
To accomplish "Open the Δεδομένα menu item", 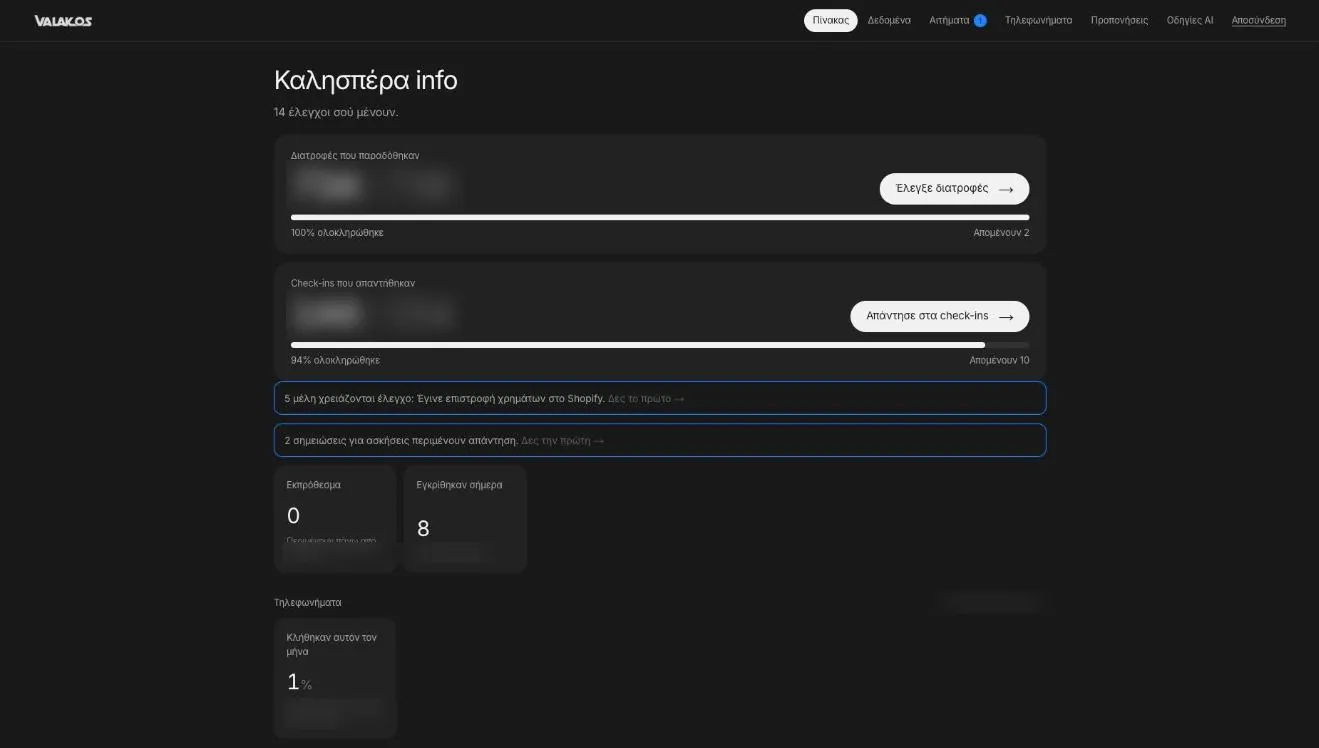I will (x=889, y=20).
